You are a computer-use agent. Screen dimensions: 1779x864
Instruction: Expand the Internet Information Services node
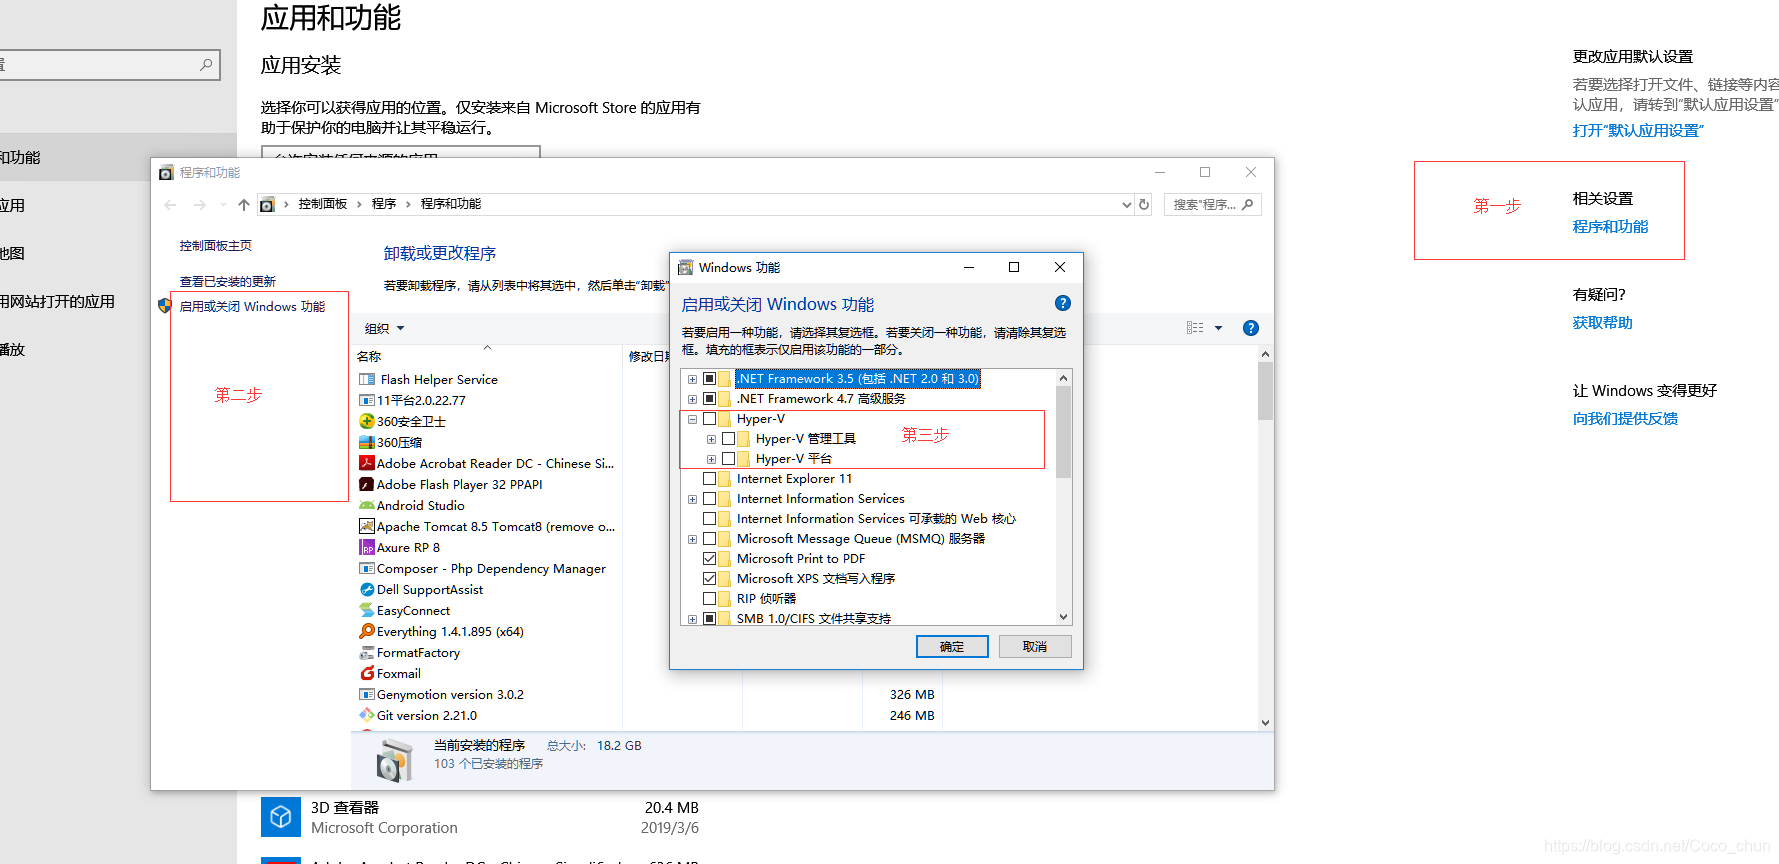tap(692, 499)
